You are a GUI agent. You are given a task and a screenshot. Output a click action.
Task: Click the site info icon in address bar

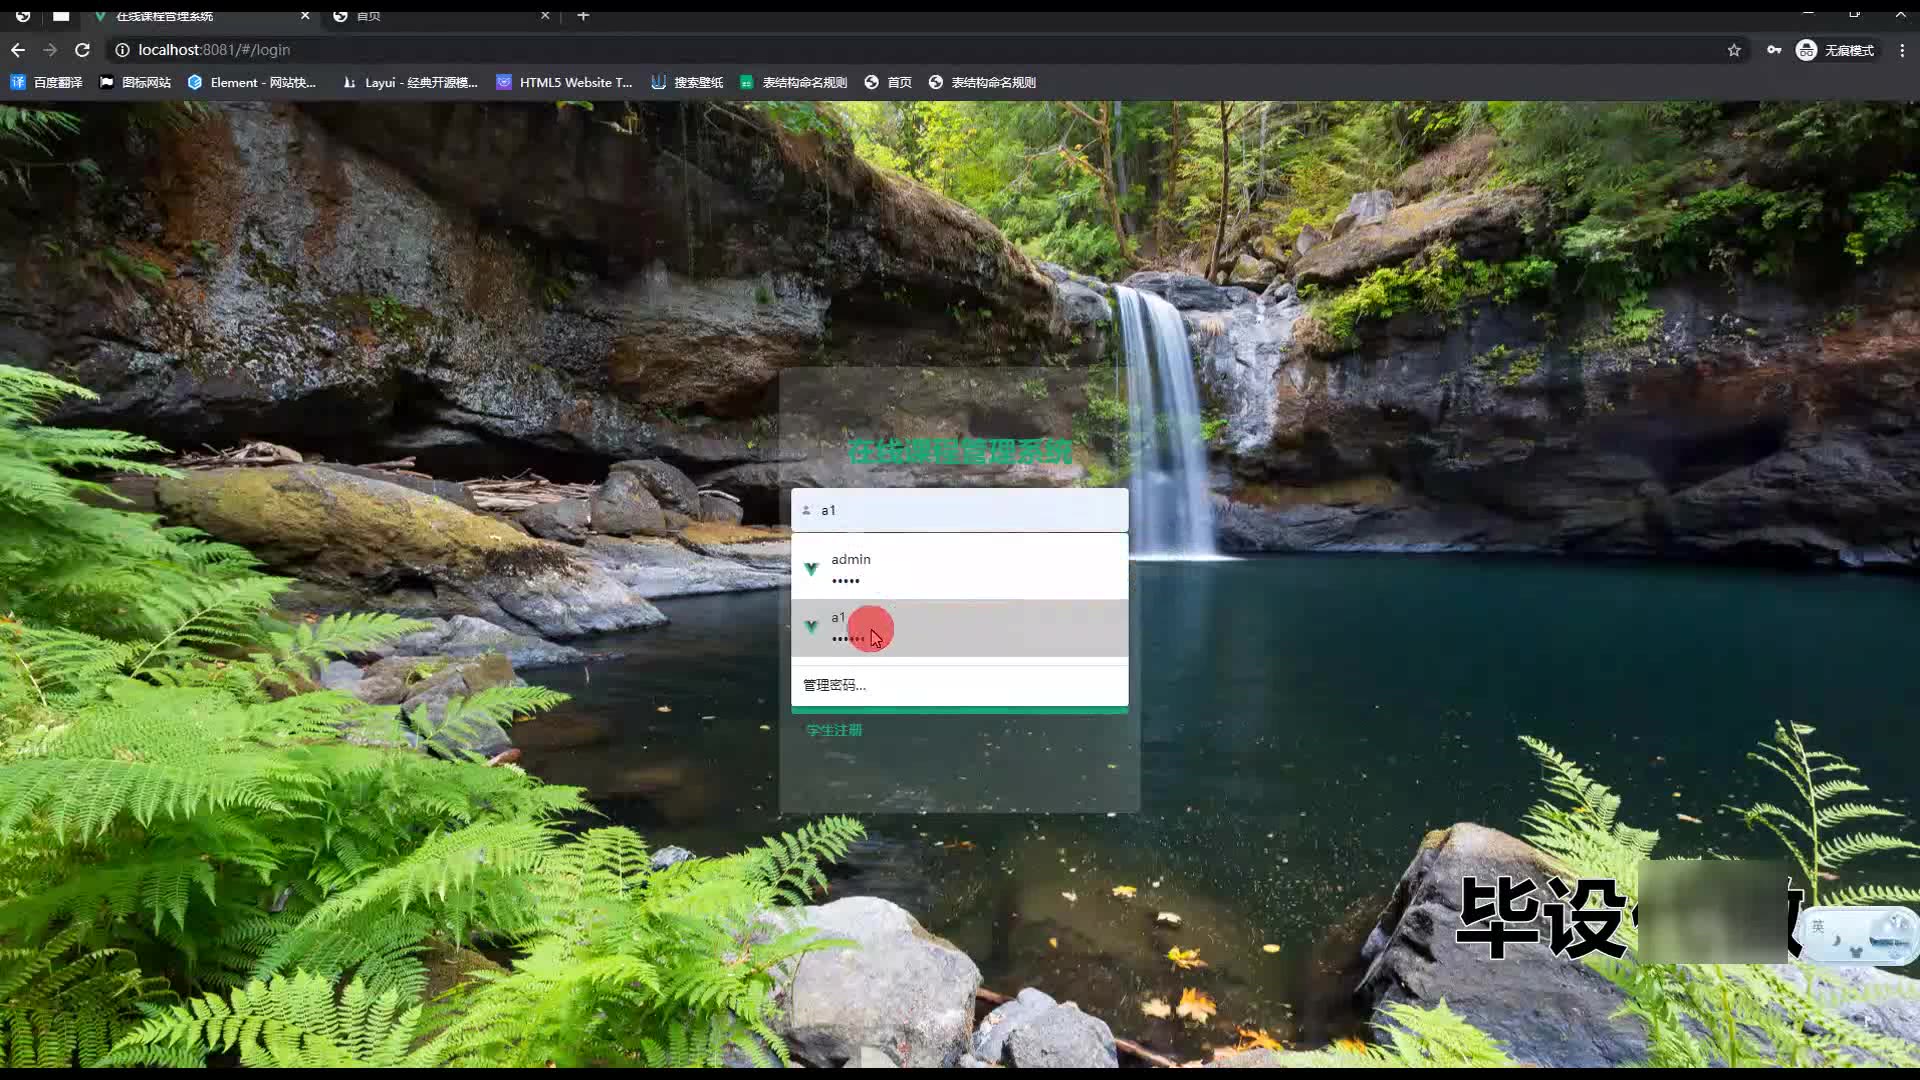click(122, 50)
